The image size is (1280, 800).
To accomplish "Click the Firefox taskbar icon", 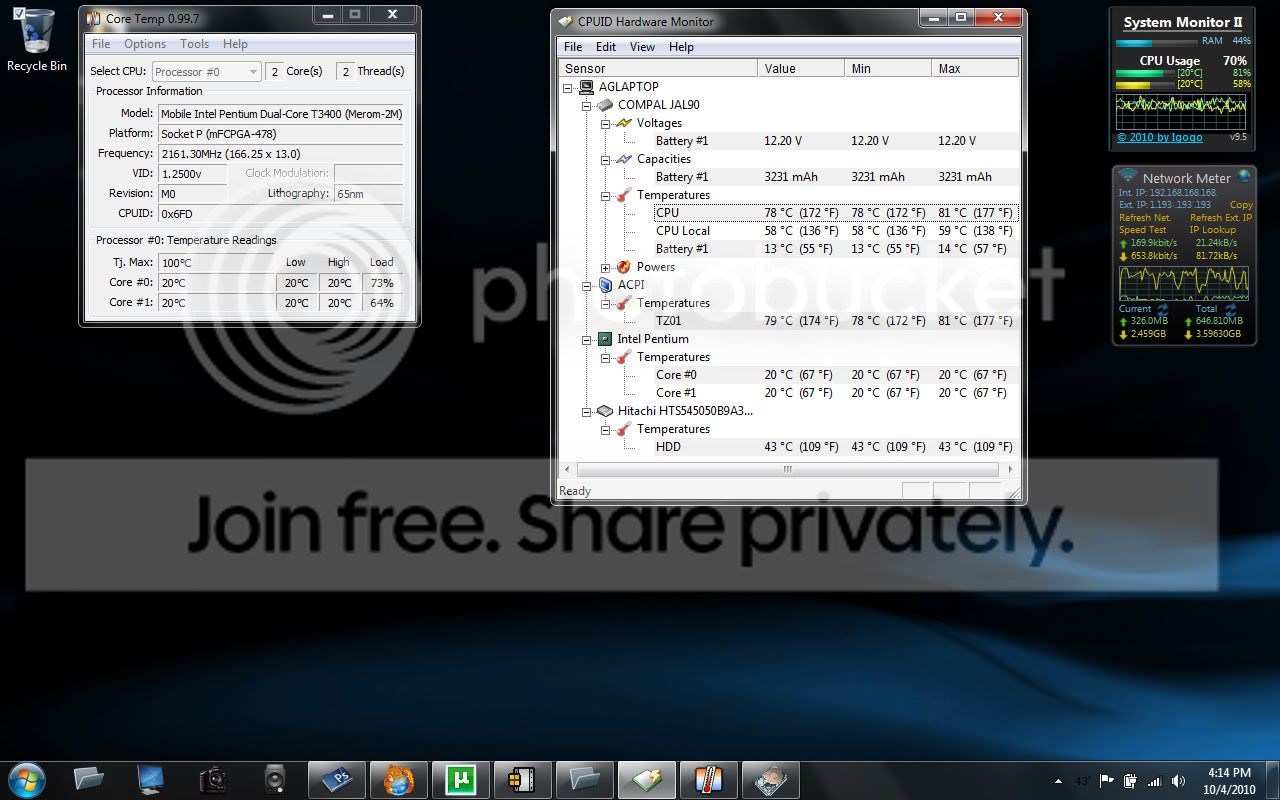I will click(398, 779).
